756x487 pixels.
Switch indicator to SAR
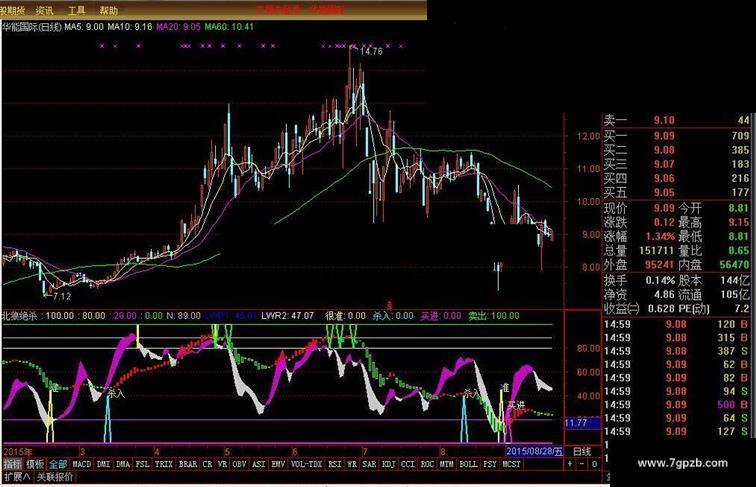point(369,464)
